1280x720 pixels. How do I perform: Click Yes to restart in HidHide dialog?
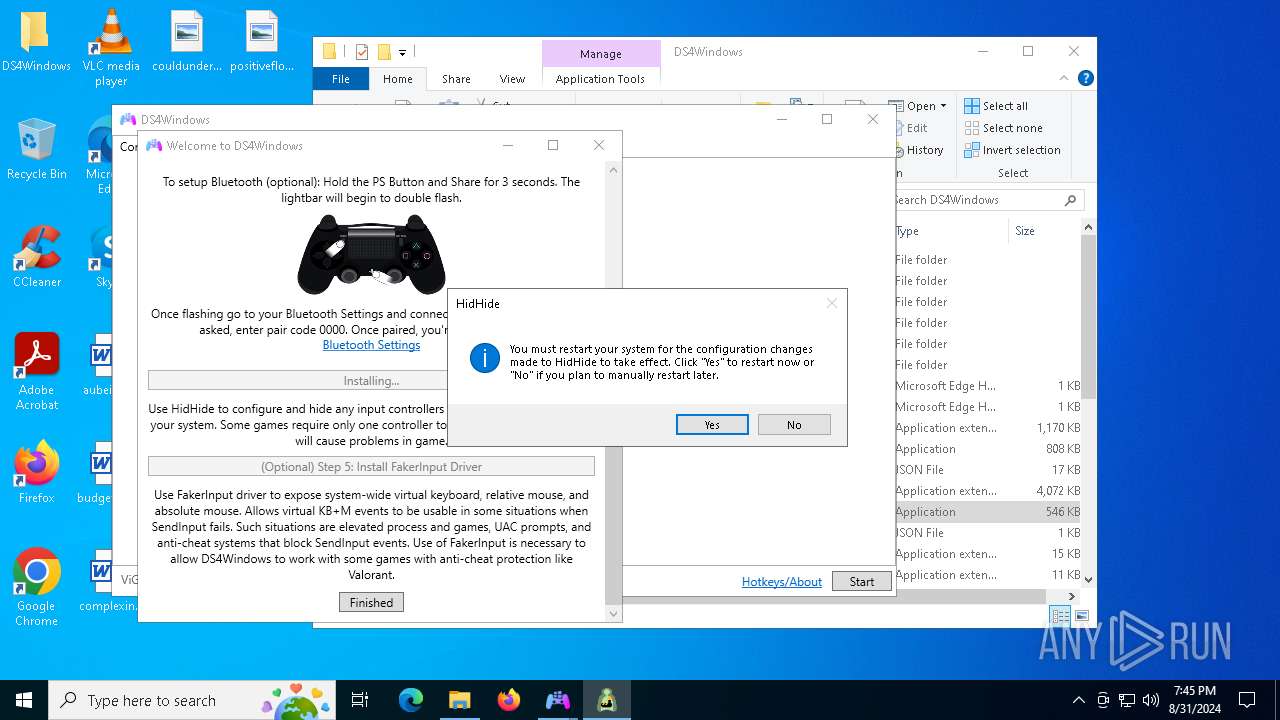(x=712, y=425)
